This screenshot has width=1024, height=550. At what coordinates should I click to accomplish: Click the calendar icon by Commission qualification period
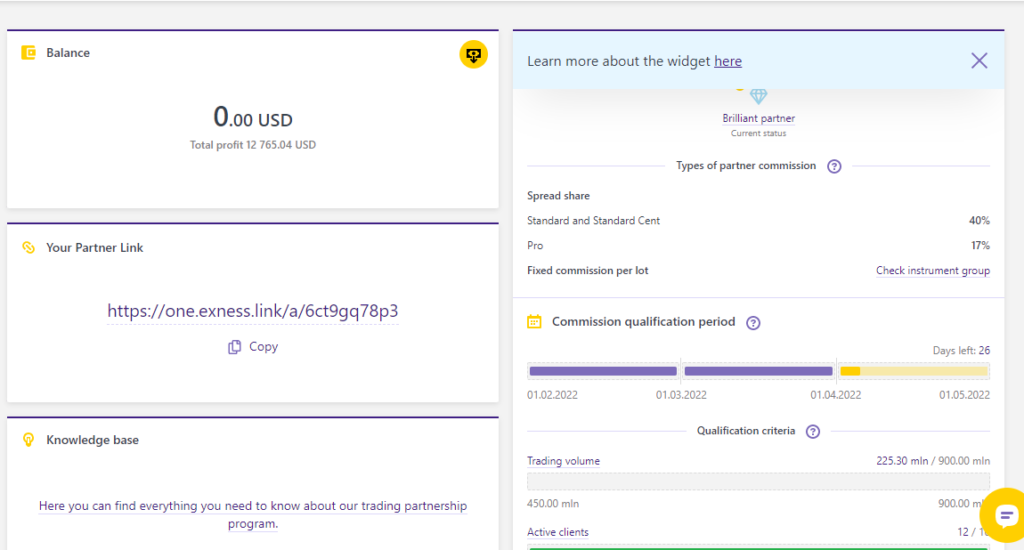point(534,322)
